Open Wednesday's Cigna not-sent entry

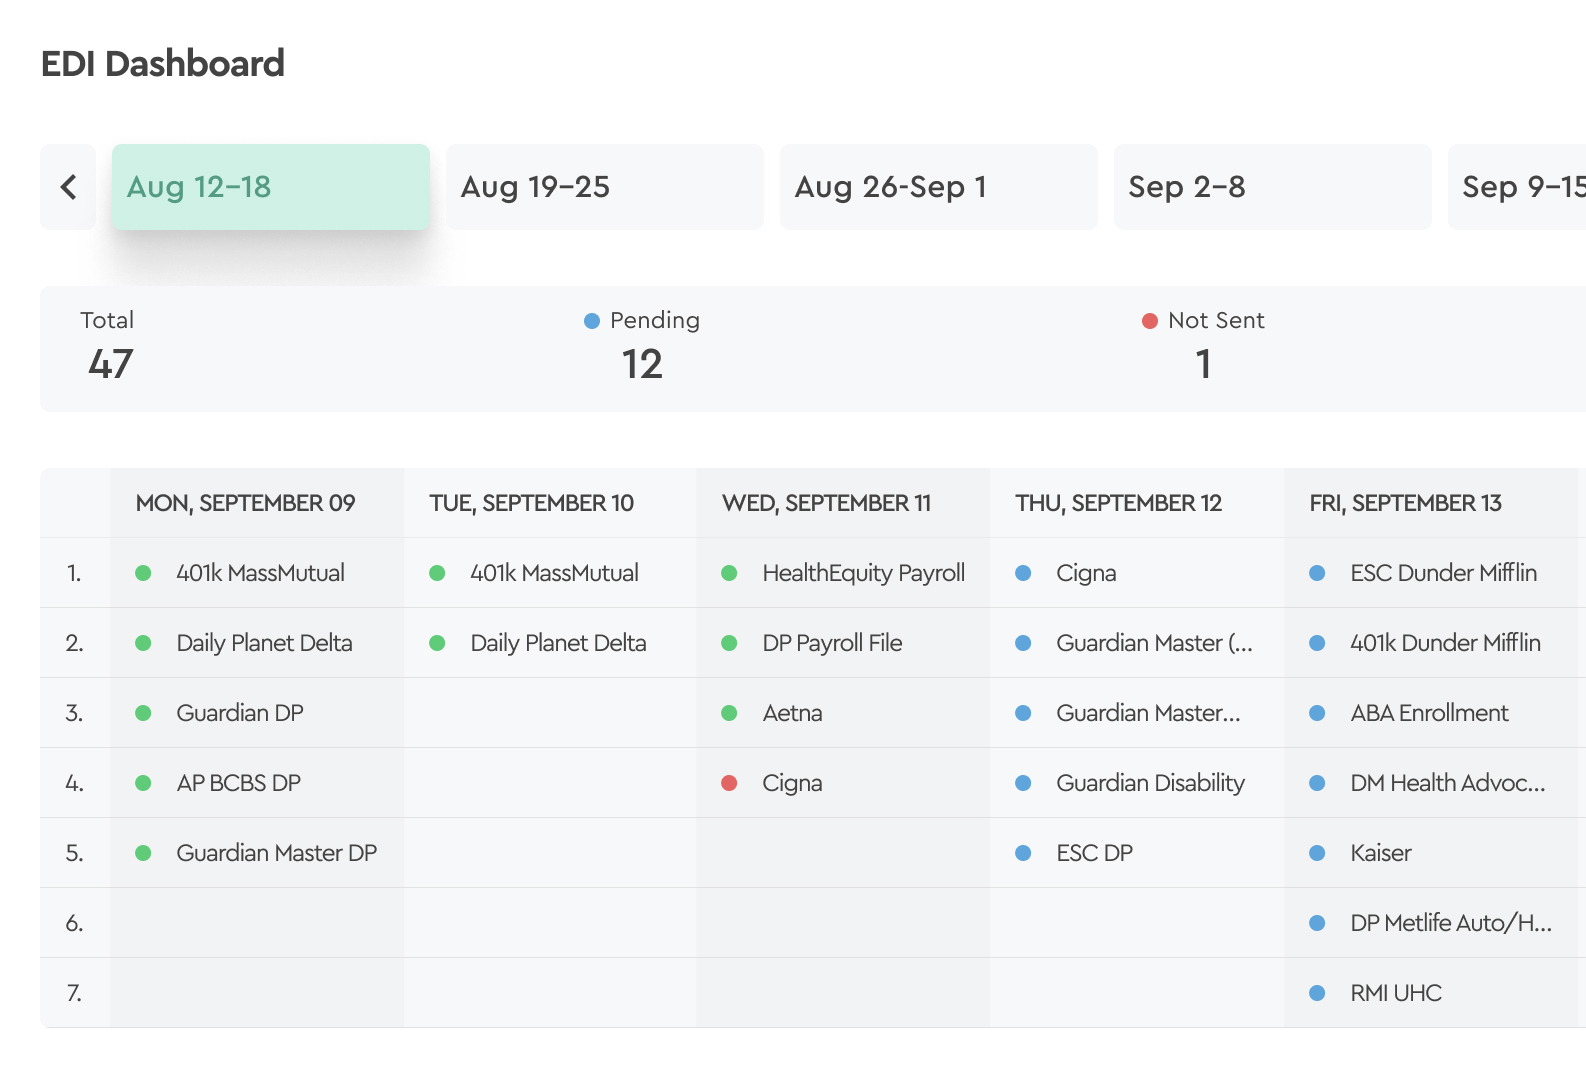pyautogui.click(x=793, y=783)
